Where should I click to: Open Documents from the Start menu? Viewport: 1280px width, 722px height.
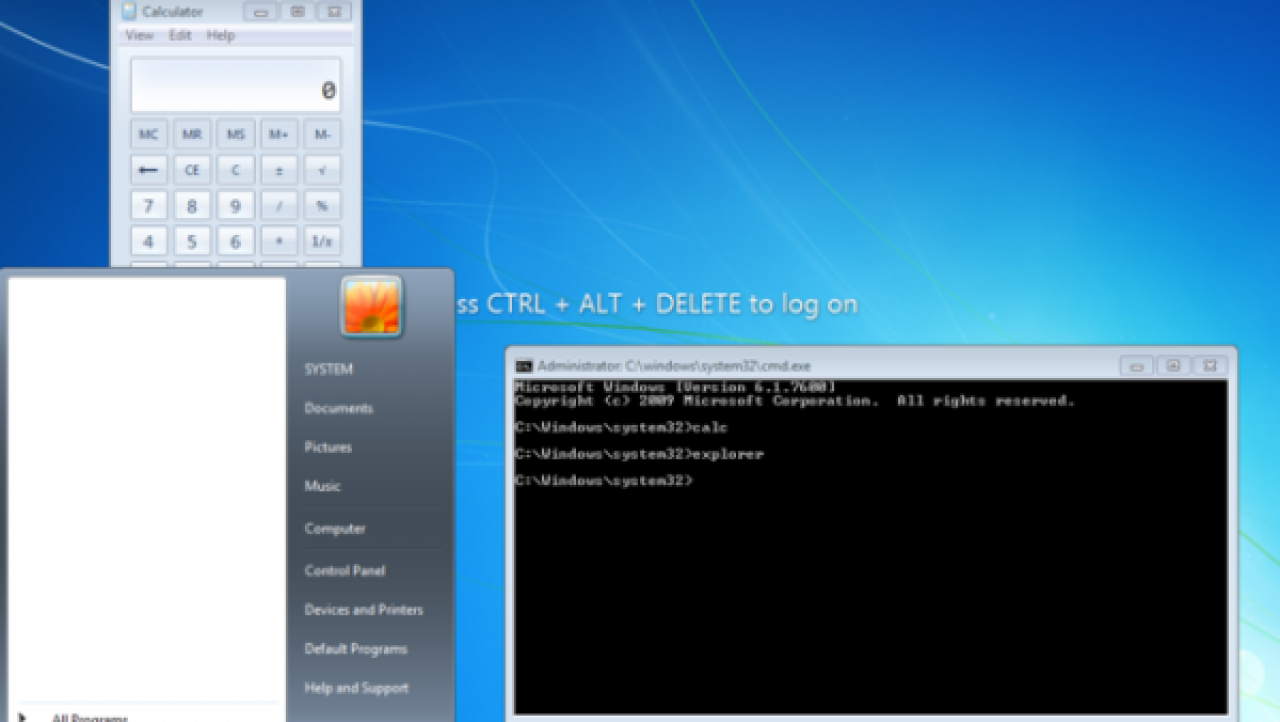[339, 408]
